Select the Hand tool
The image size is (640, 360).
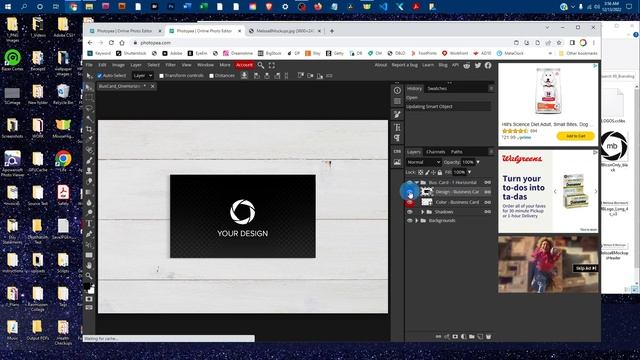tap(89, 265)
